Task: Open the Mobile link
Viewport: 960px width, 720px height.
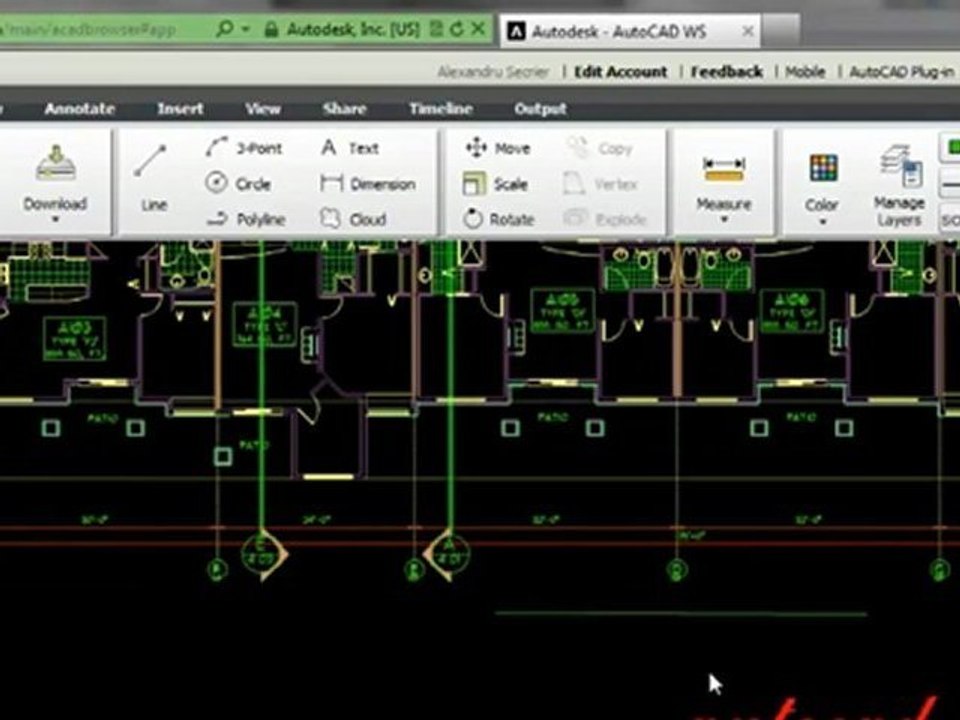Action: point(805,72)
